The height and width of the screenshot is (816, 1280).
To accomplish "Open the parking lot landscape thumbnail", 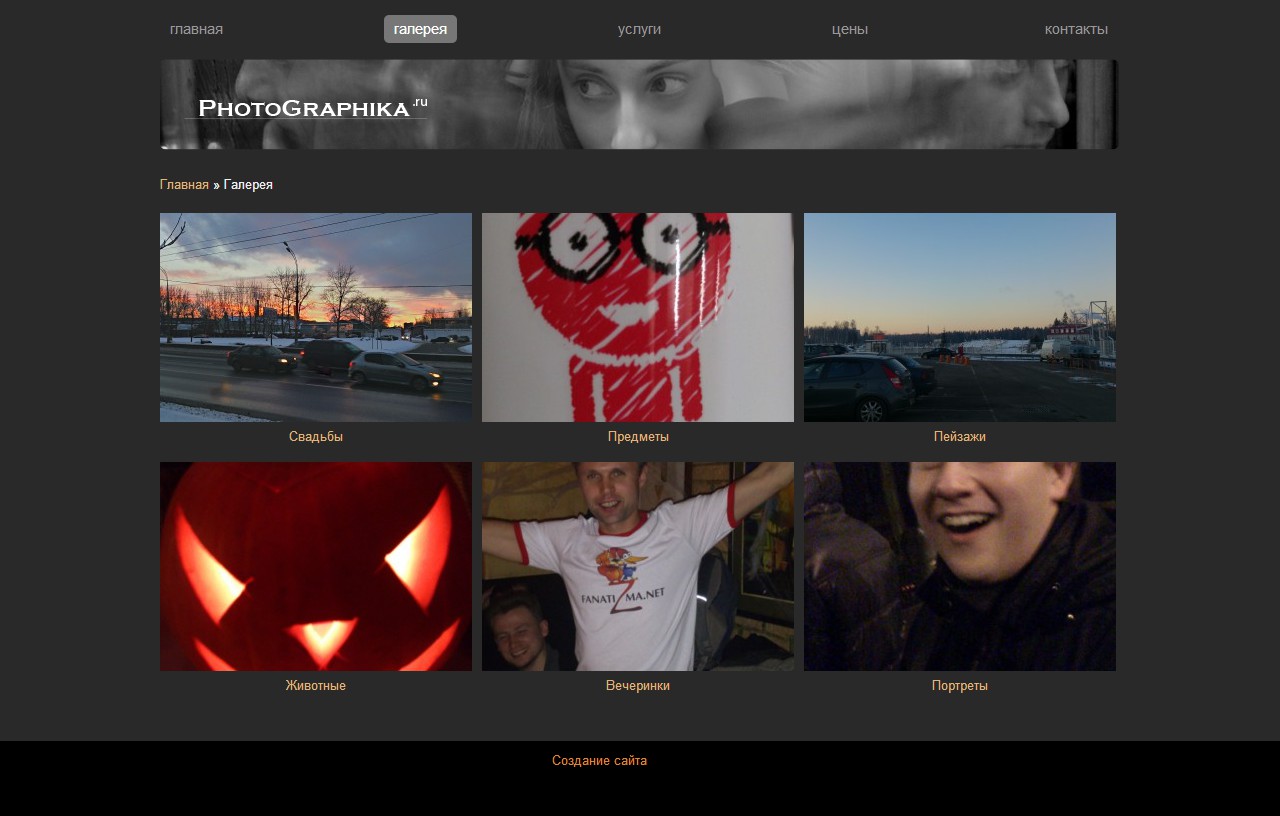I will 960,317.
